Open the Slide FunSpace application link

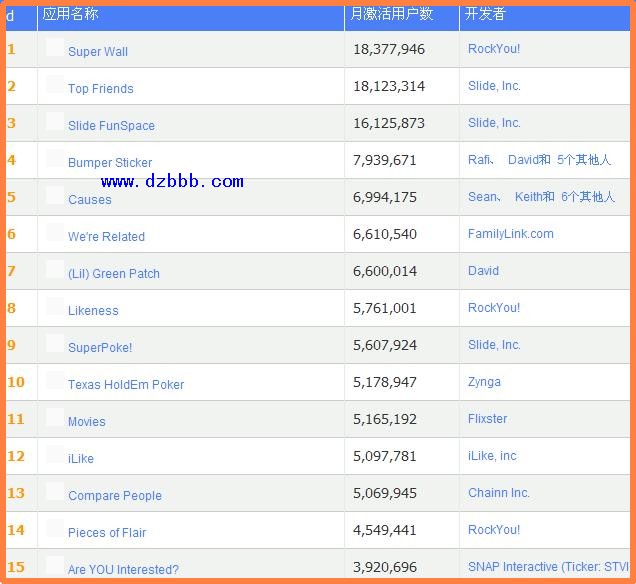pos(111,125)
